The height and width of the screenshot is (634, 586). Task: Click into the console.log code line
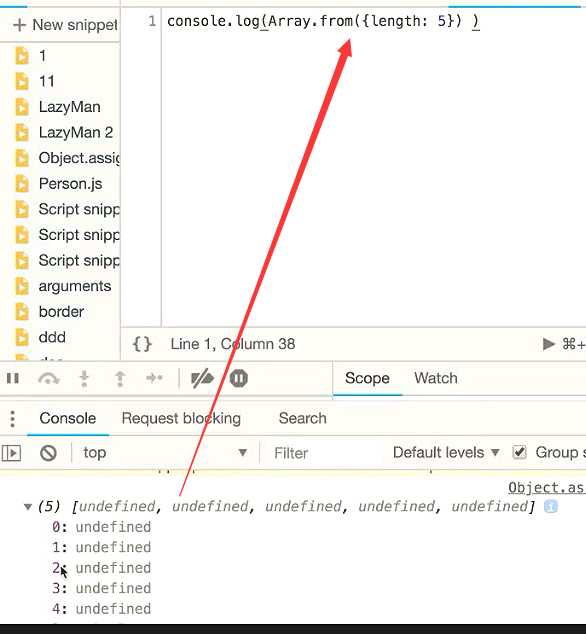click(323, 21)
